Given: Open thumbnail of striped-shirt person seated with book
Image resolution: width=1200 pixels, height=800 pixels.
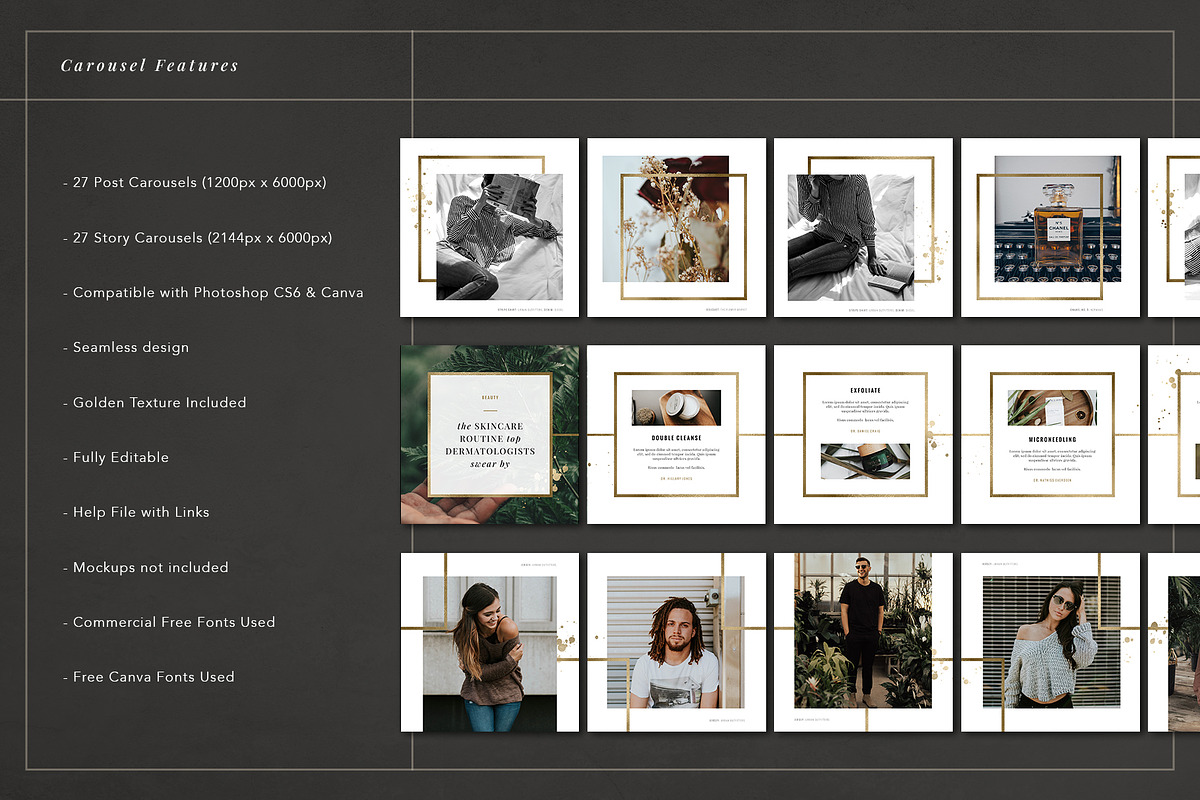Looking at the screenshot, I should [863, 228].
